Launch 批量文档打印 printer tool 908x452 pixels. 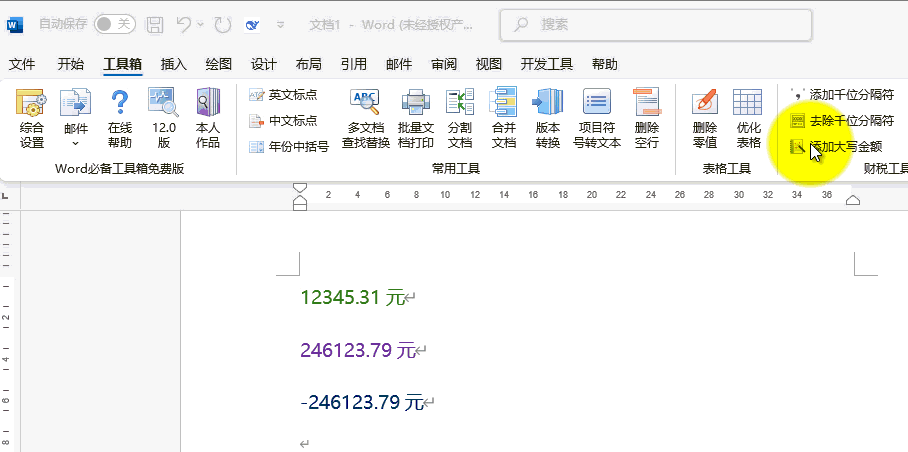[x=415, y=118]
